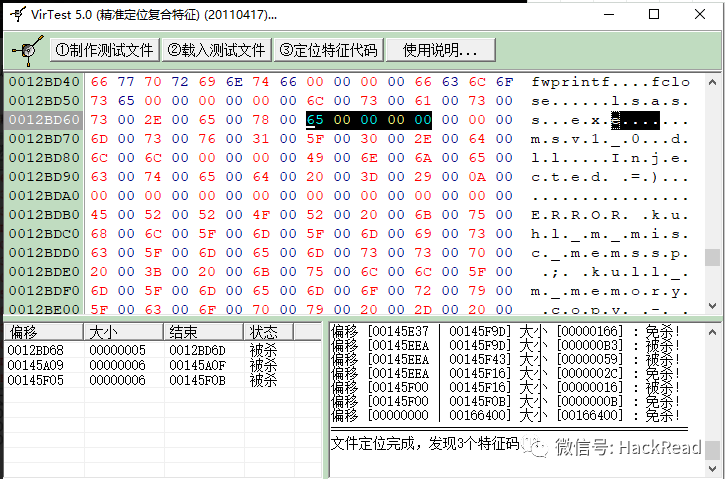Select hex address row 0012BD60
Viewport: 725px width, 479px height.
click(x=44, y=120)
